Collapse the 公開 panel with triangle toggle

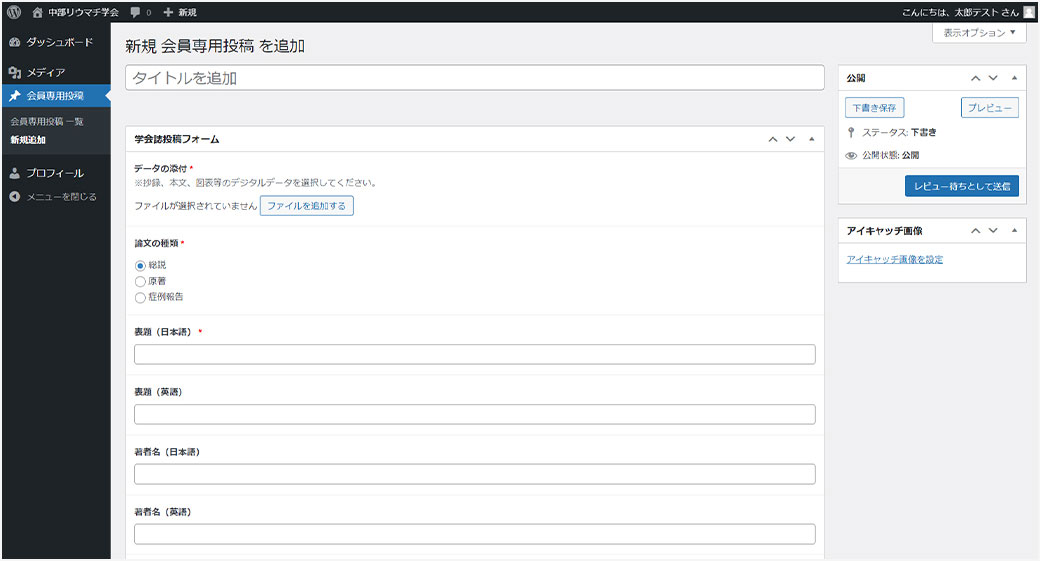(x=1014, y=78)
